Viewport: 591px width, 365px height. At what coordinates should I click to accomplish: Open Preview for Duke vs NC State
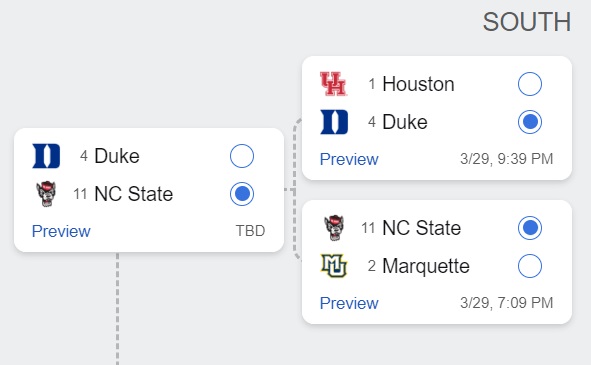pyautogui.click(x=61, y=231)
